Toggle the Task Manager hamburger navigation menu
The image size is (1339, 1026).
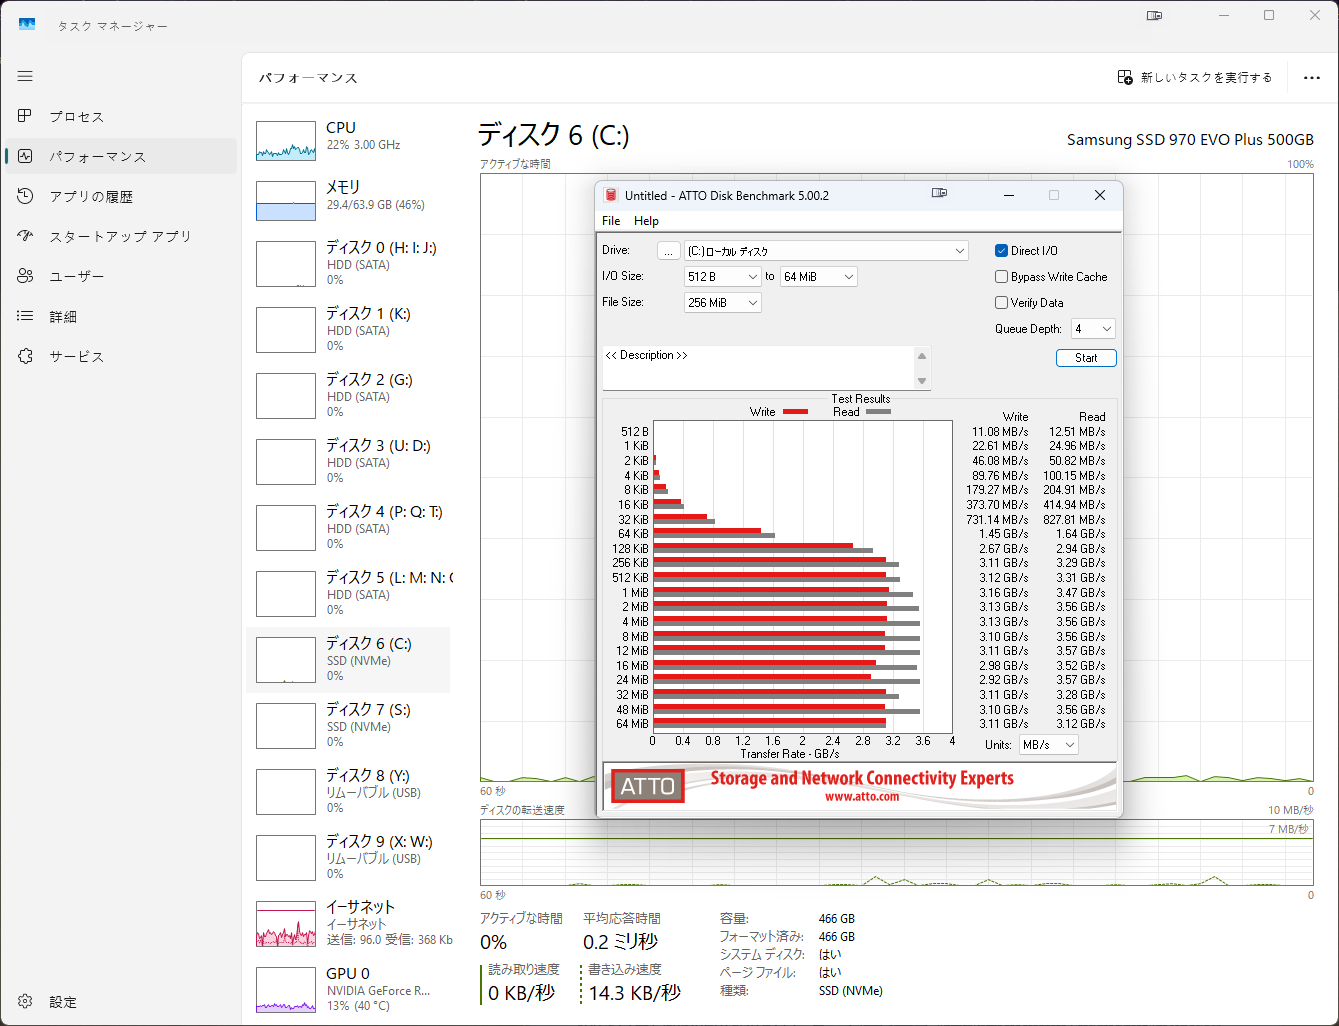25,76
